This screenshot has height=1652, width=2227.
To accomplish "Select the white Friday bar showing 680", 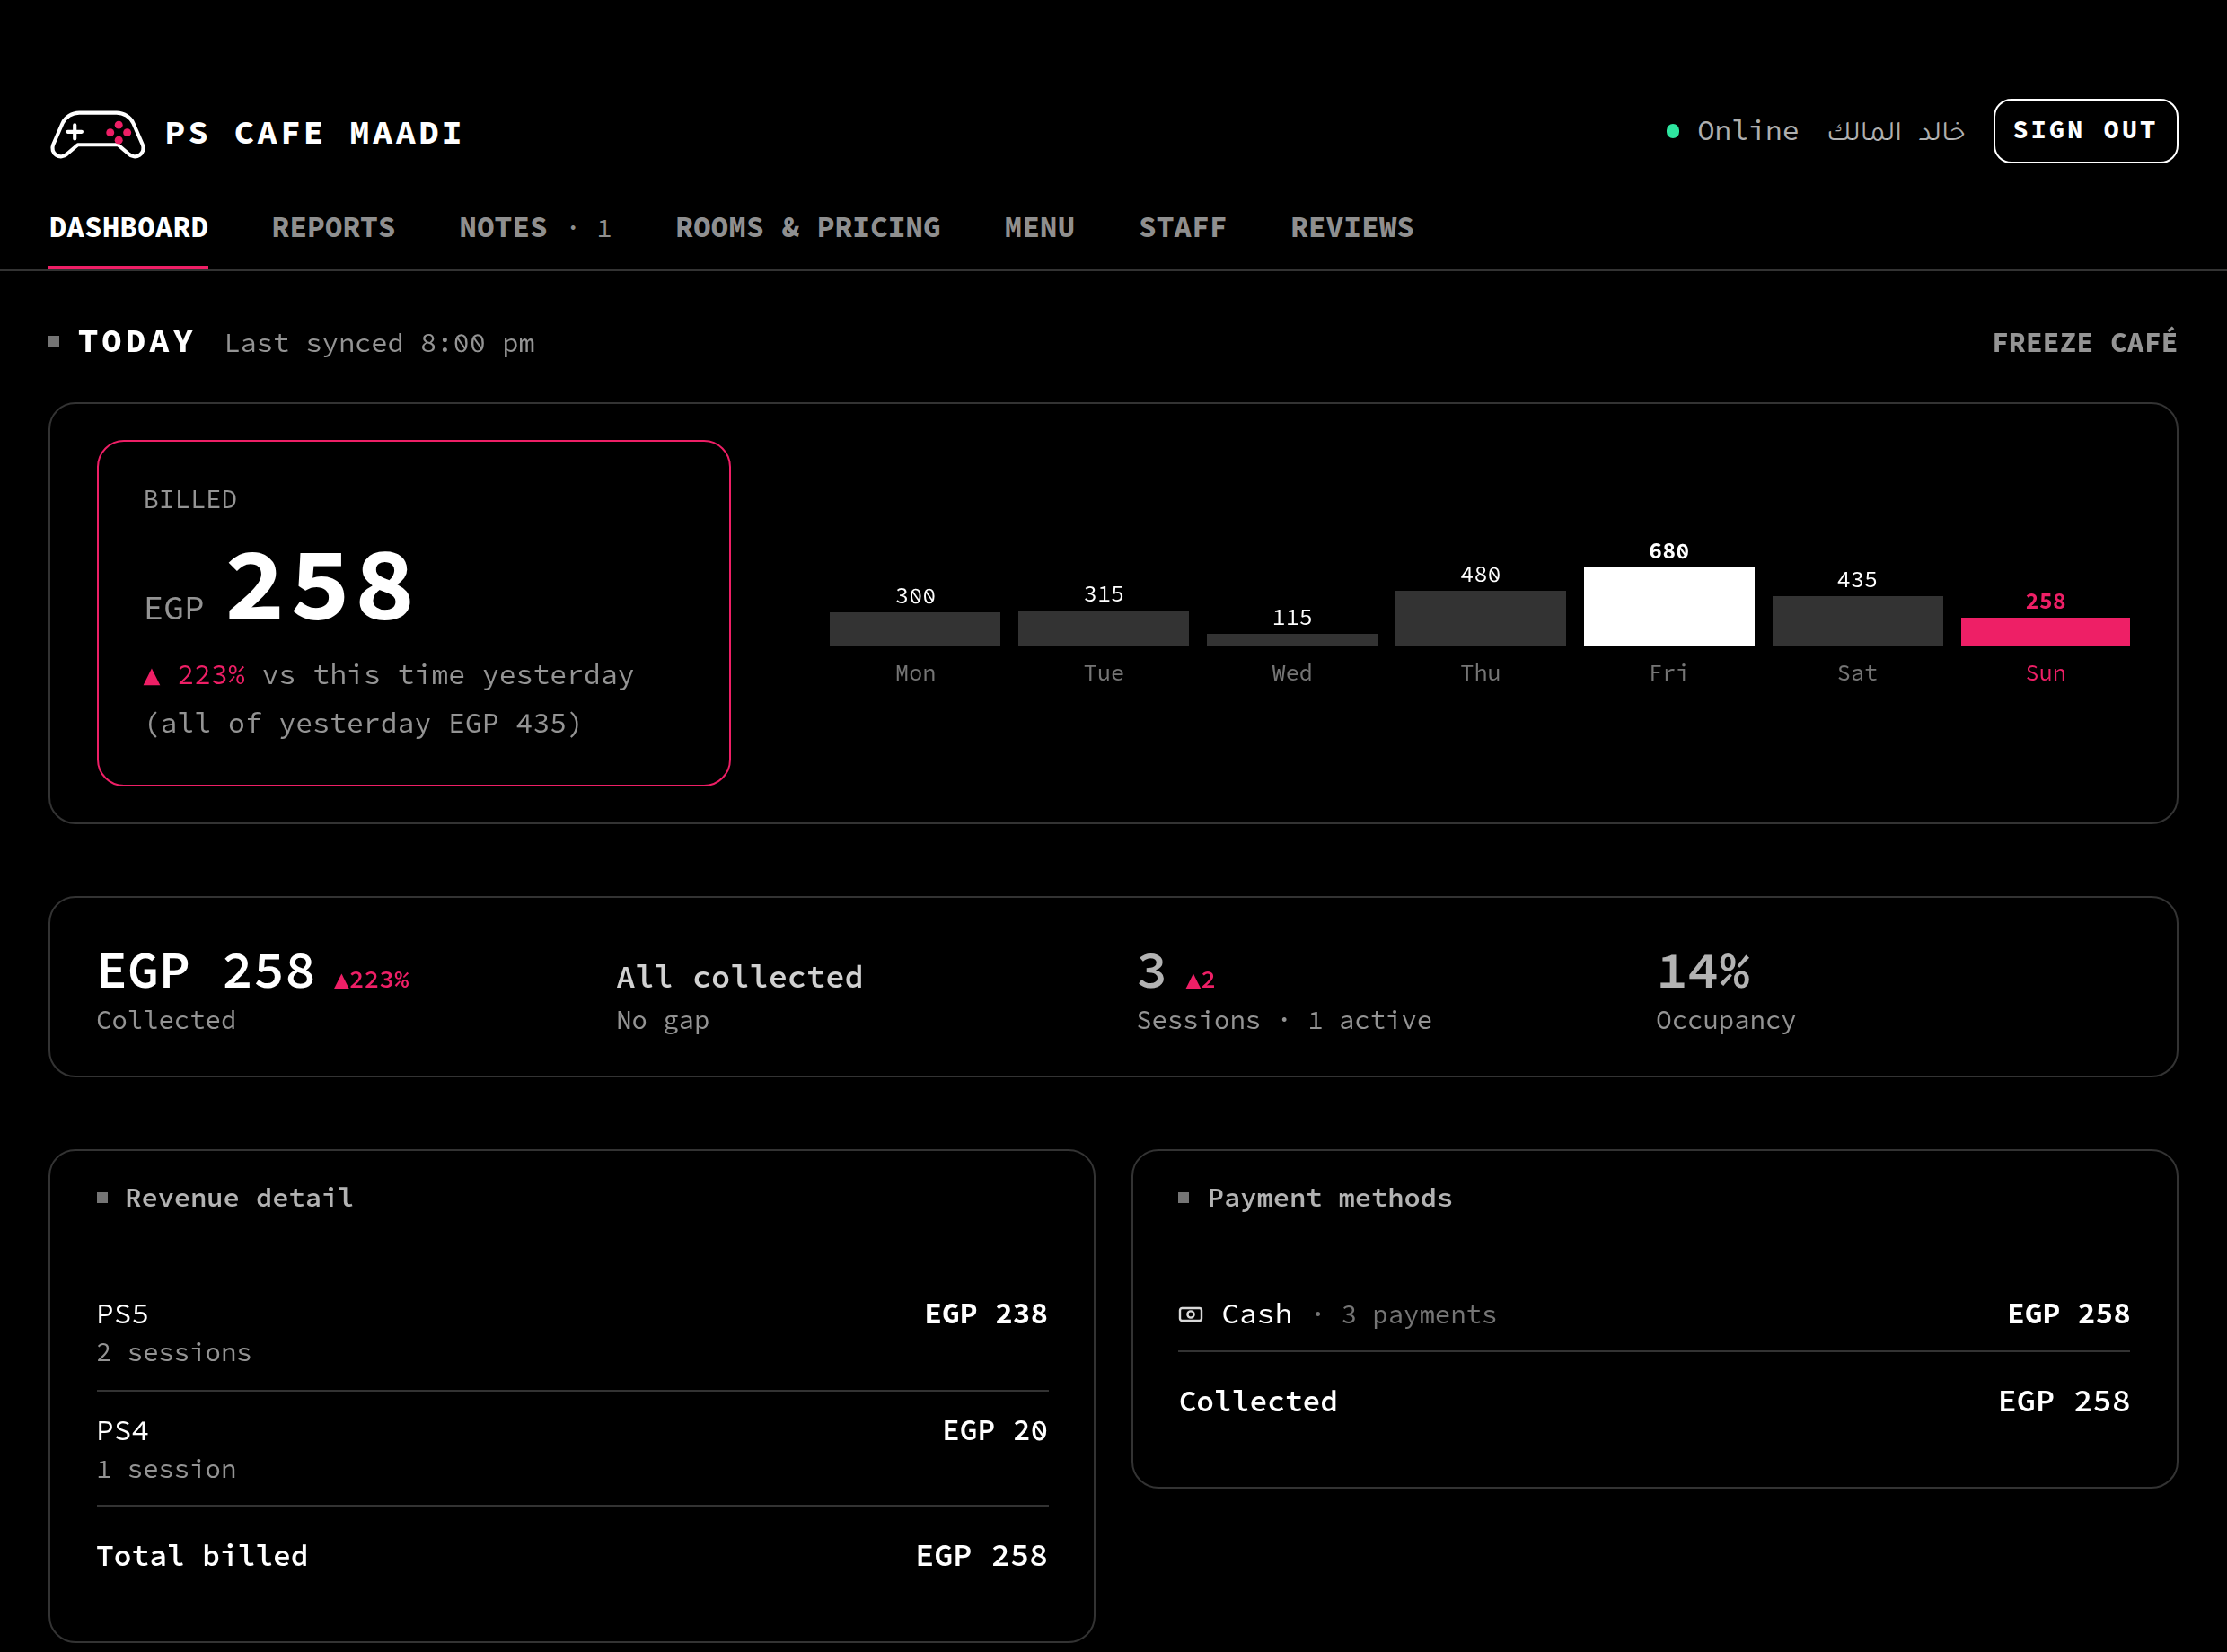I will (x=1669, y=606).
